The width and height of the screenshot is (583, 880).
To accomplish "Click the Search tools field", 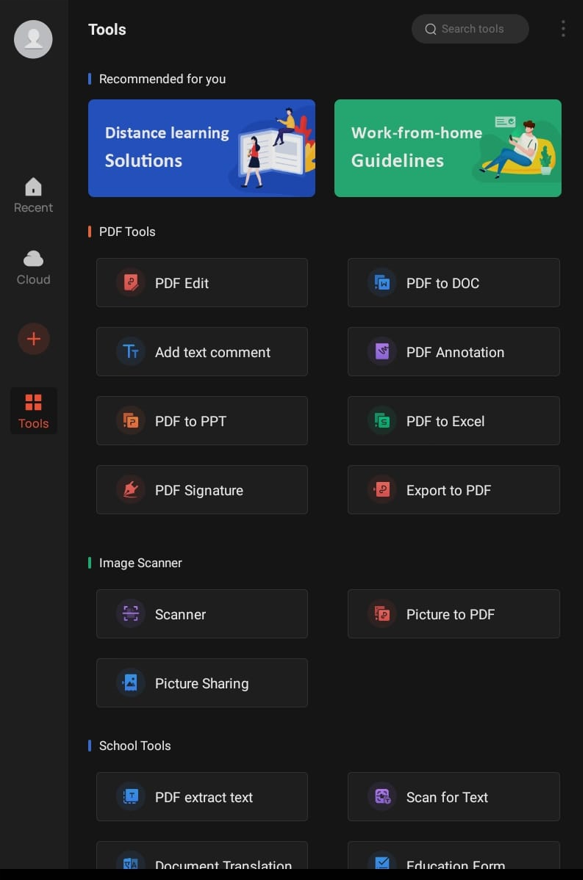I will [x=470, y=29].
